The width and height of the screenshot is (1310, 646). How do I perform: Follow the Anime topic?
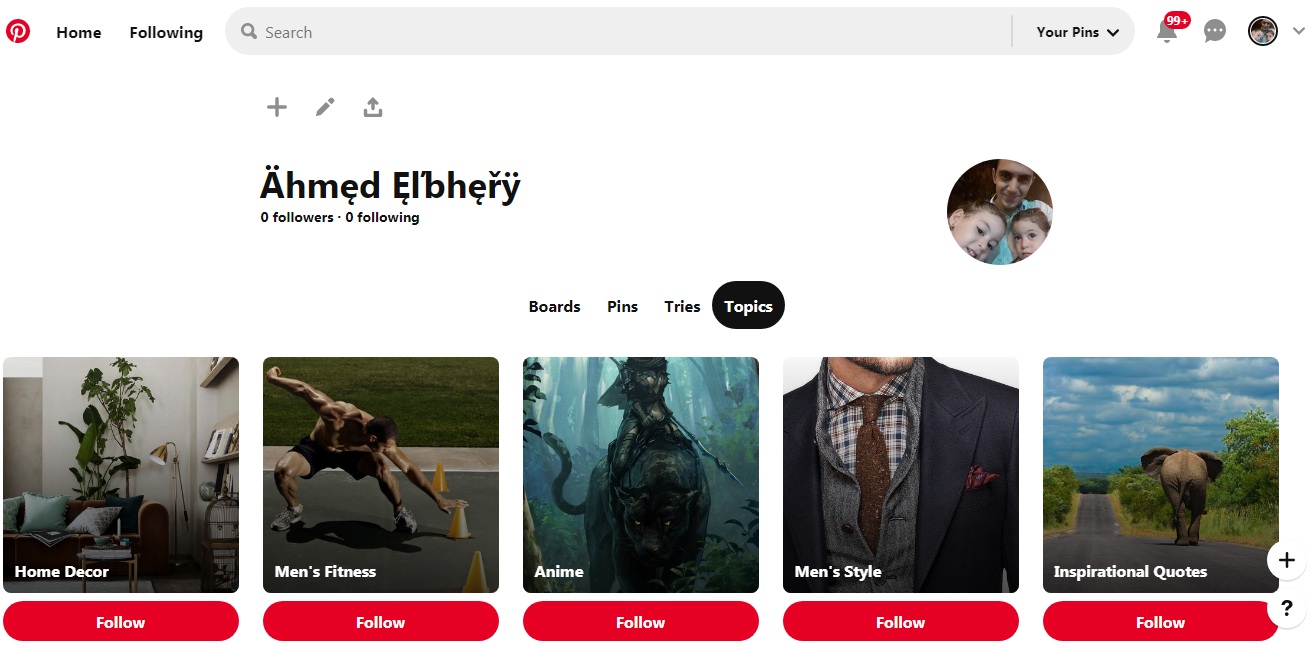click(x=641, y=622)
